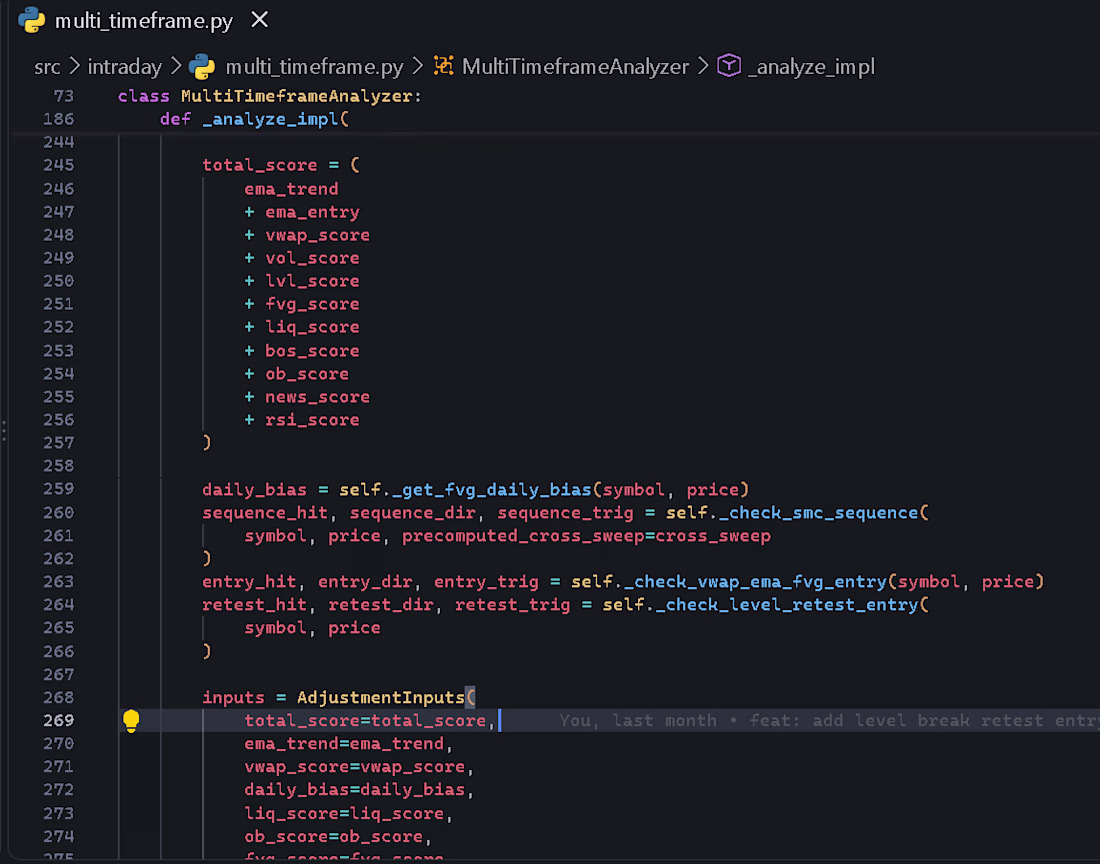This screenshot has width=1100, height=864.
Task: Open the _analyze_impl breadcrumb dropdown
Action: [811, 67]
